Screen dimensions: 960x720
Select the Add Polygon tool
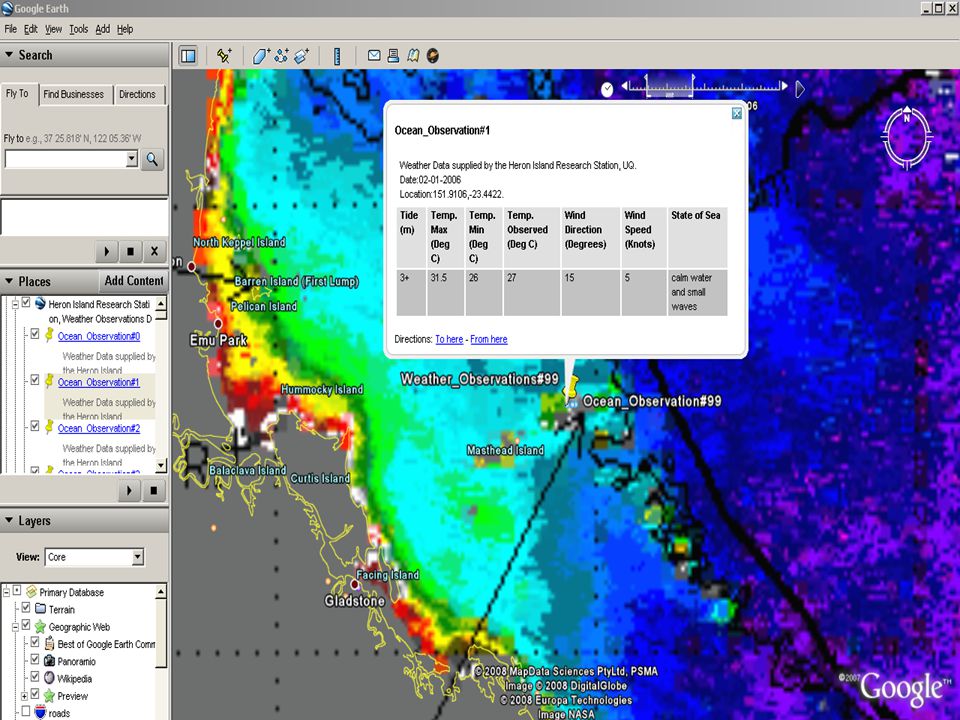coord(261,56)
